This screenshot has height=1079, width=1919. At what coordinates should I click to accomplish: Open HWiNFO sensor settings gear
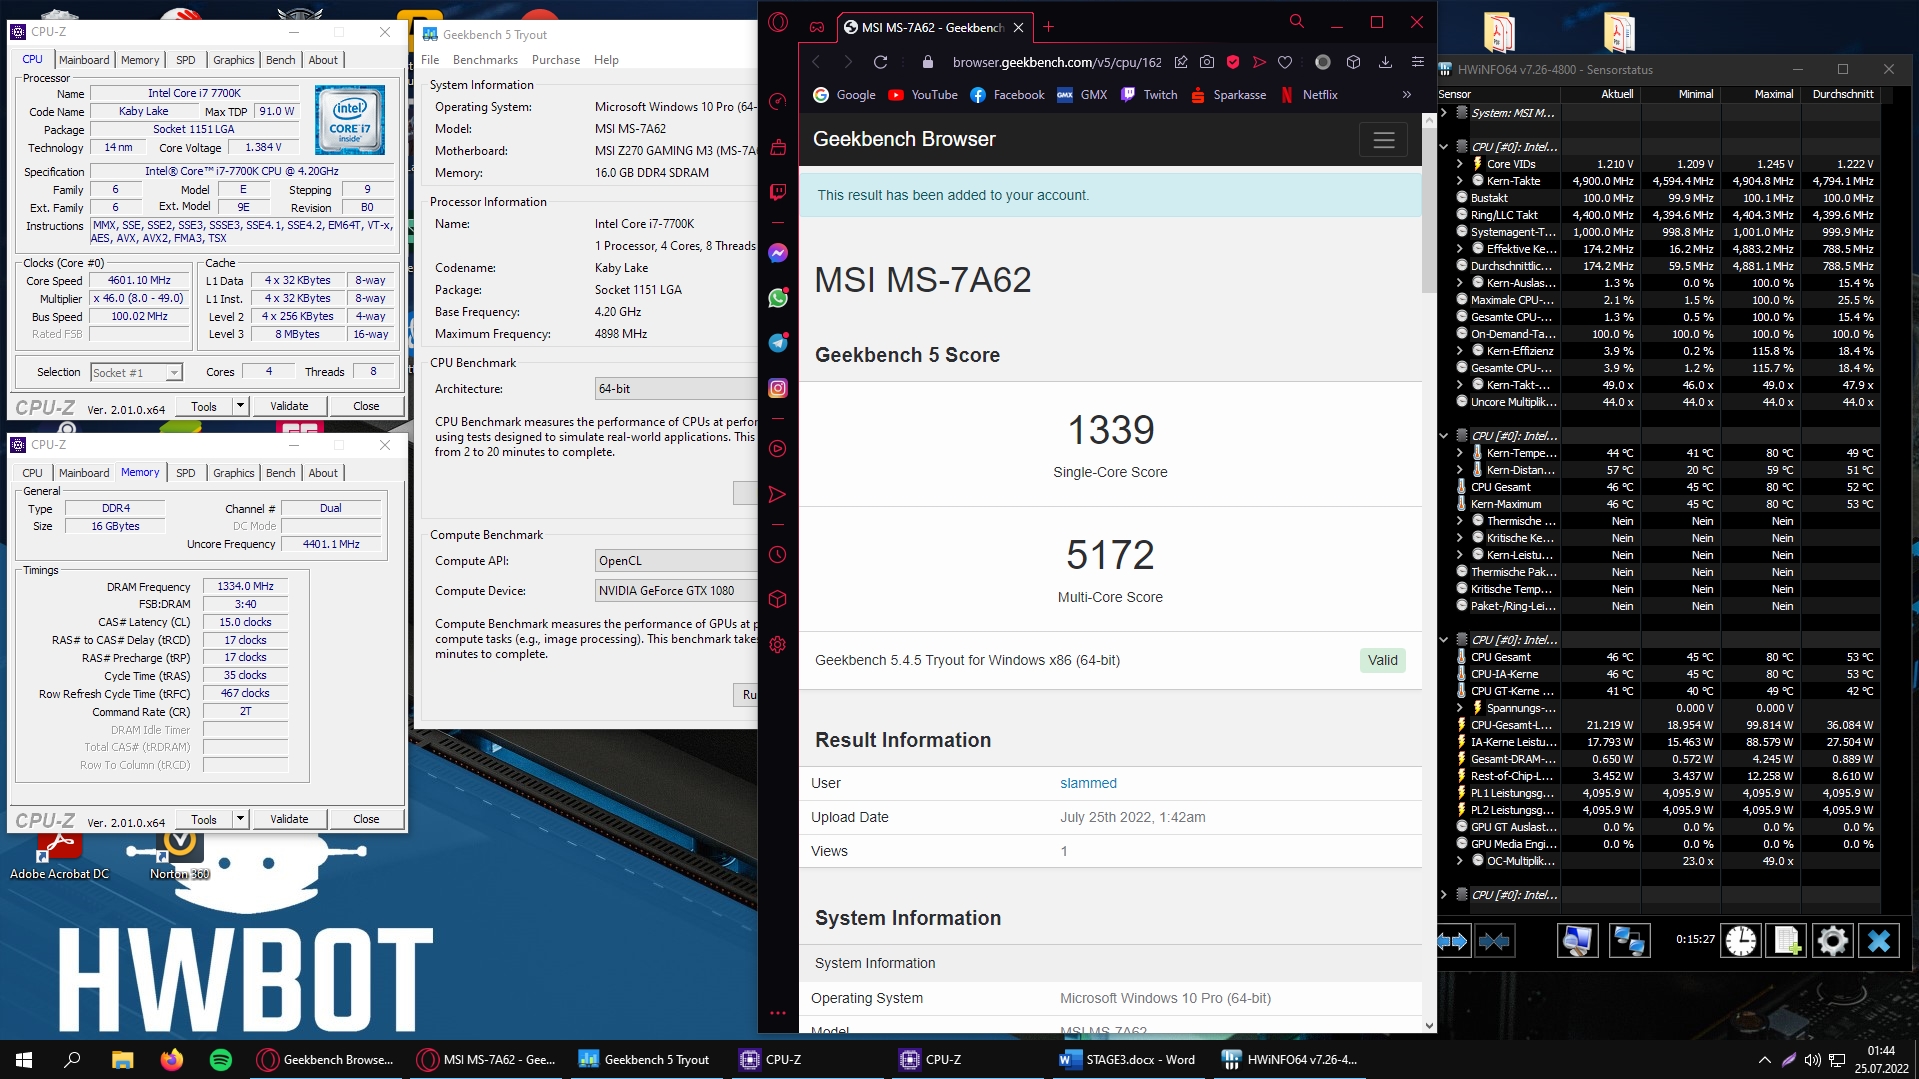coord(1833,941)
